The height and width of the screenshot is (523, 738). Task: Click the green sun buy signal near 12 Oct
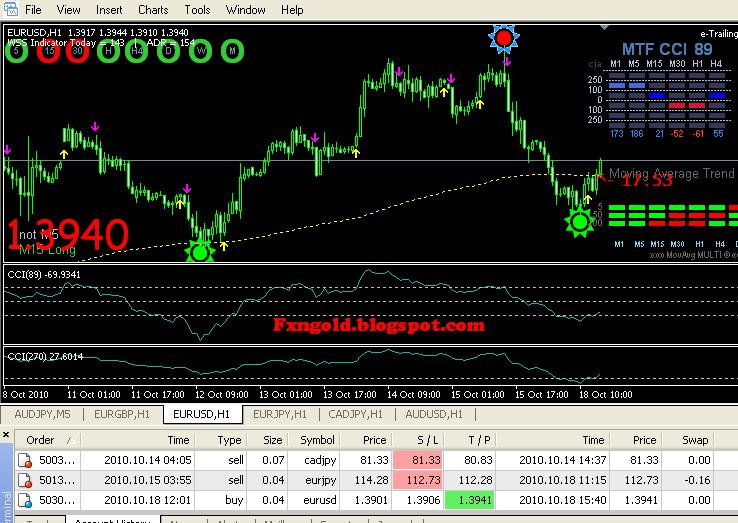tap(200, 252)
